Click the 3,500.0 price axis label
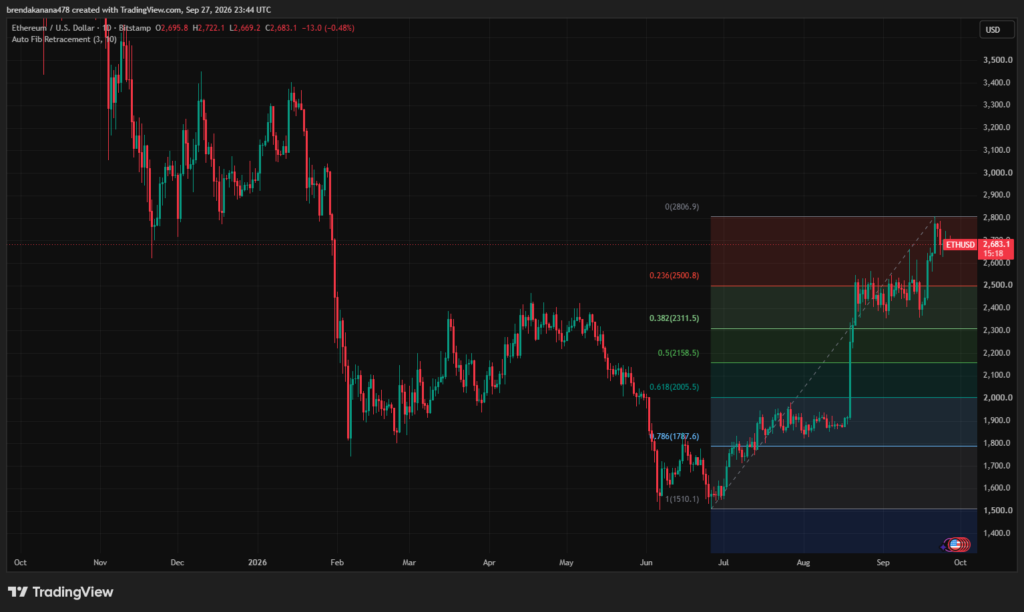The width and height of the screenshot is (1024, 612). click(997, 60)
